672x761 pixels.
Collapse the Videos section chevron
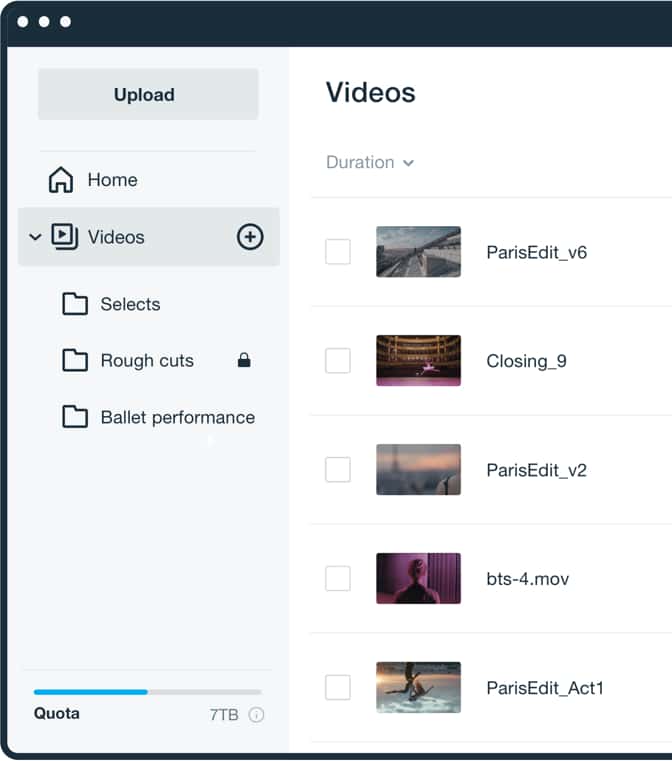[x=35, y=237]
